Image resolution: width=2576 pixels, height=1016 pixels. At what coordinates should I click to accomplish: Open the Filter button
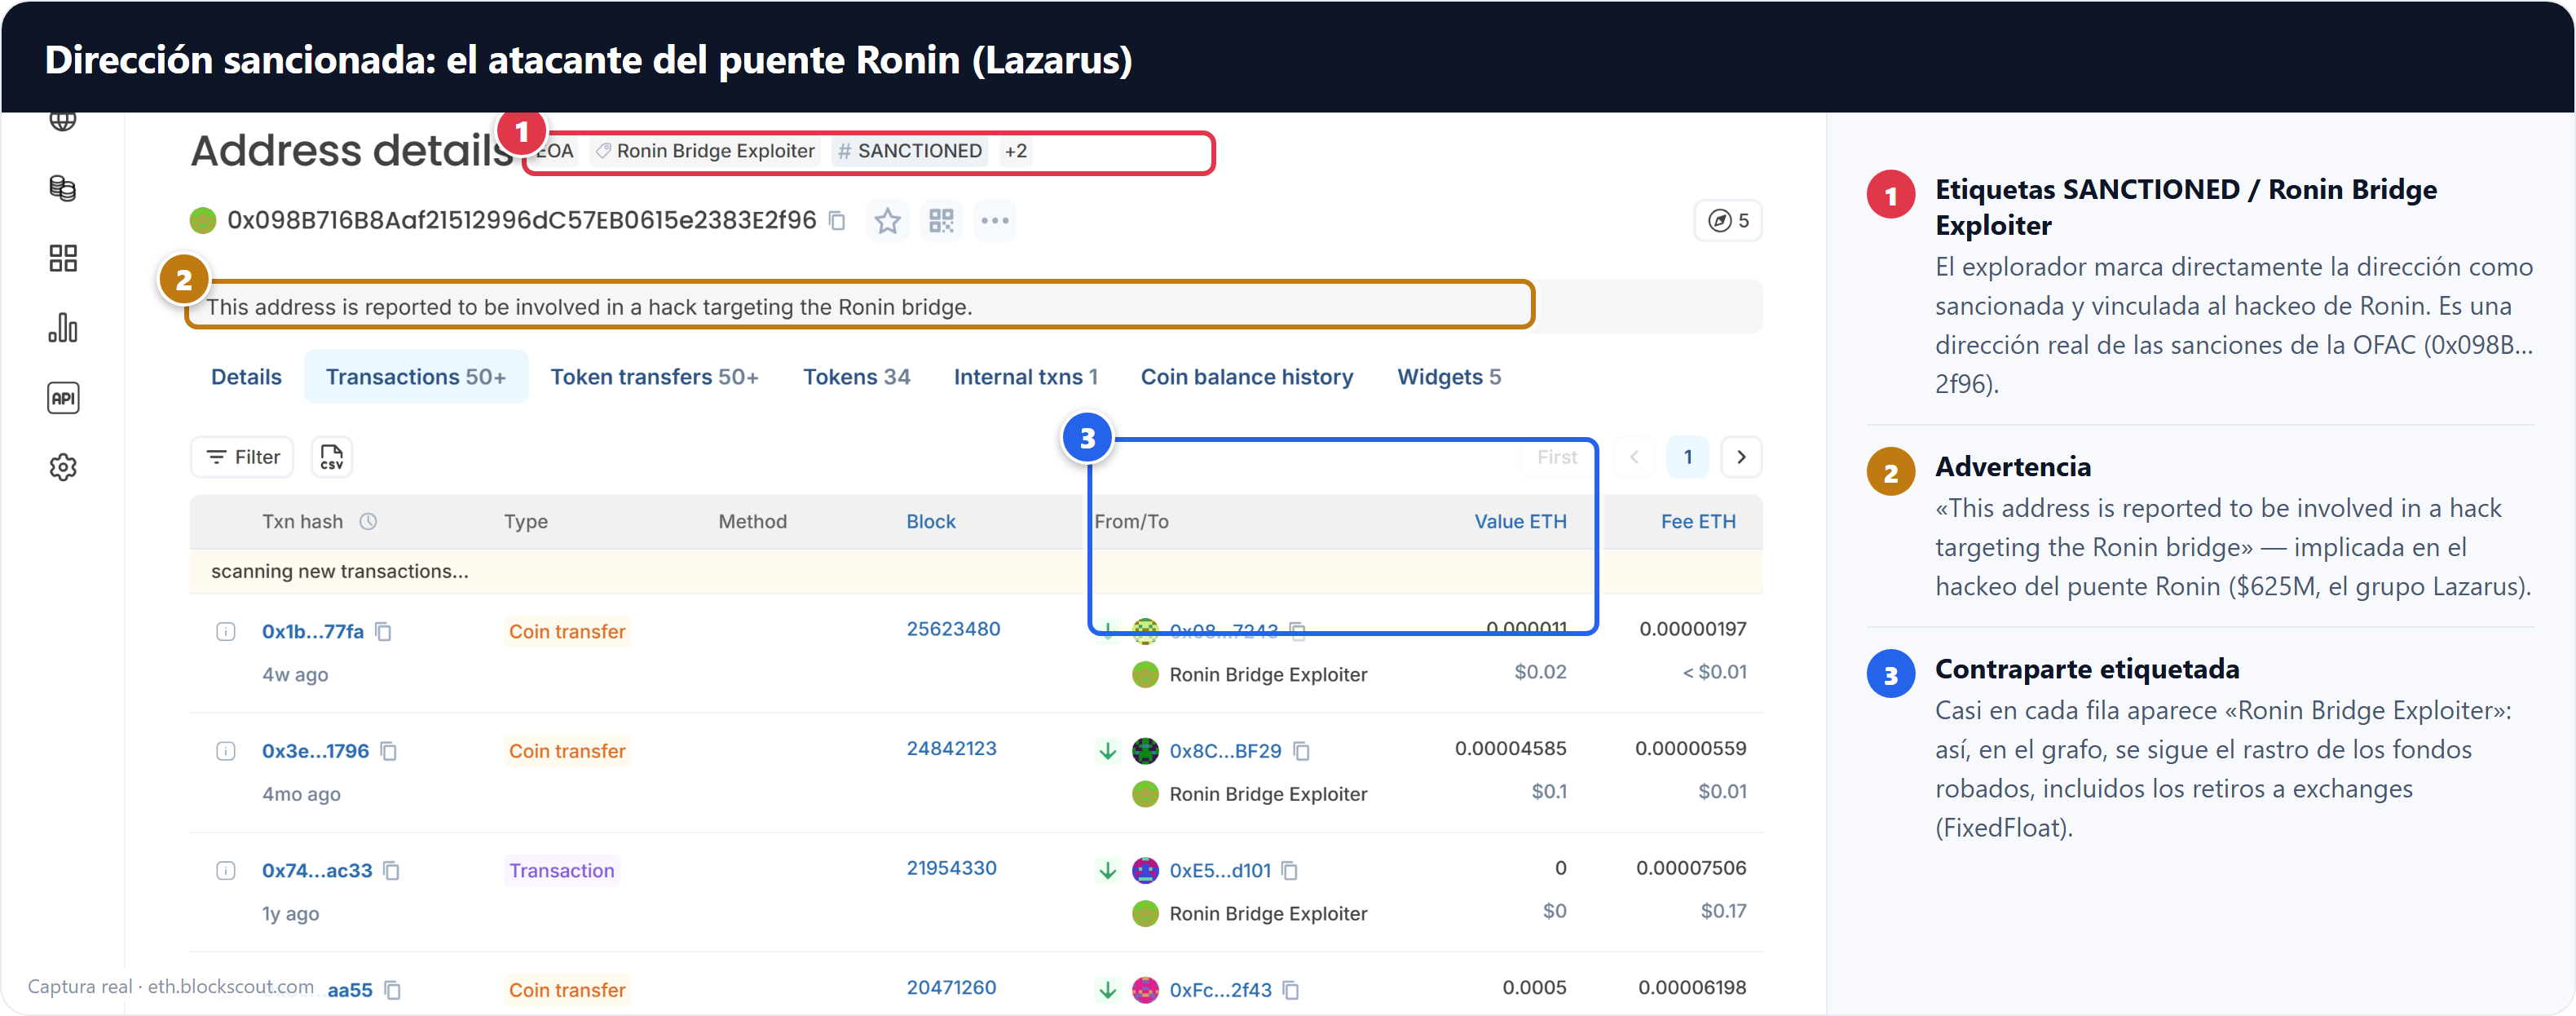242,457
